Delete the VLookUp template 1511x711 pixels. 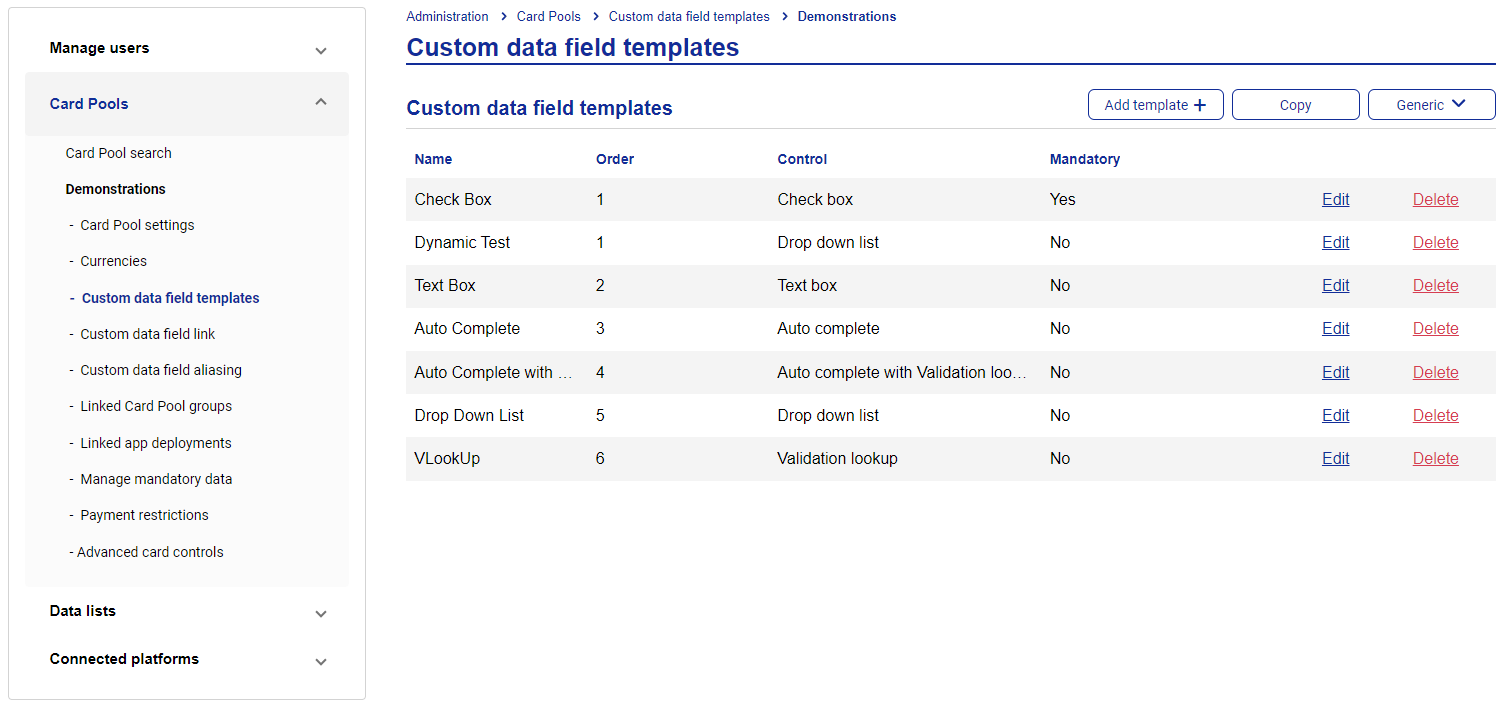coord(1435,458)
